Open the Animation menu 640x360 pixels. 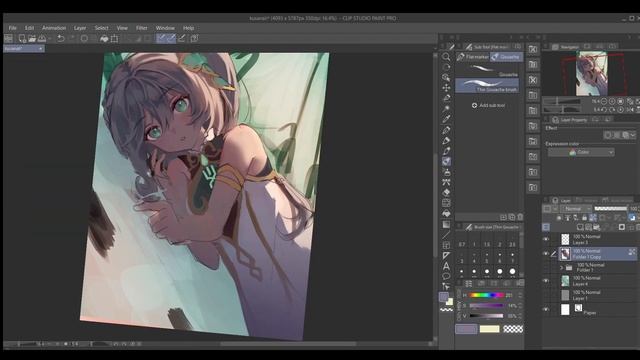[54, 28]
